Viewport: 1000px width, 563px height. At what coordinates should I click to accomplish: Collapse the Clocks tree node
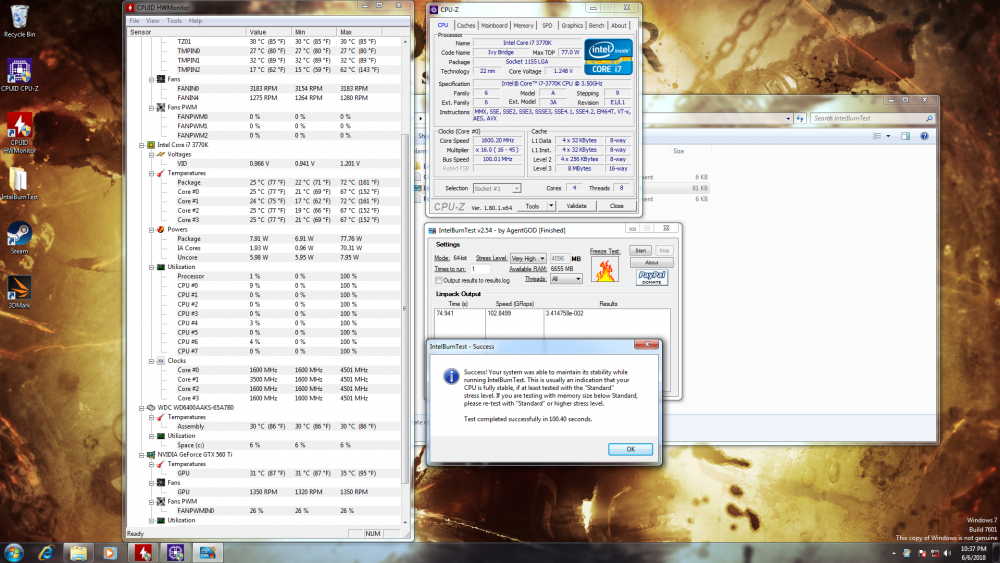[x=151, y=361]
